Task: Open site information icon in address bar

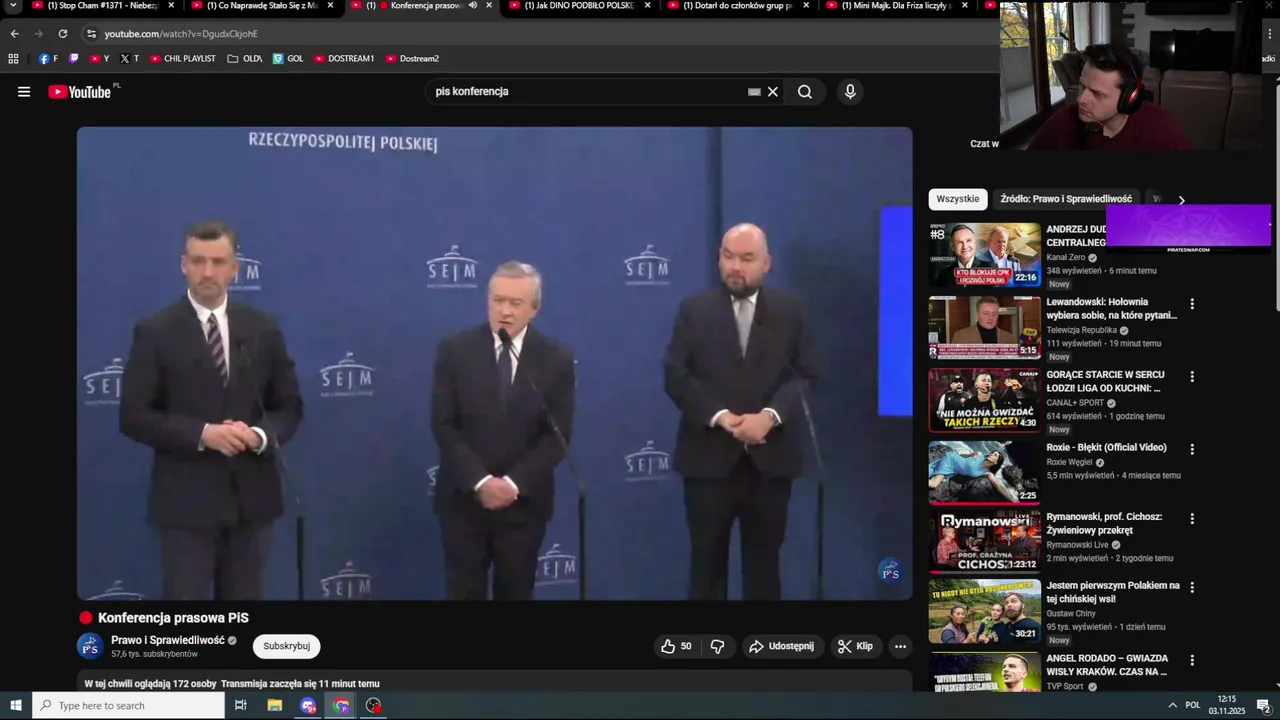Action: pyautogui.click(x=91, y=33)
